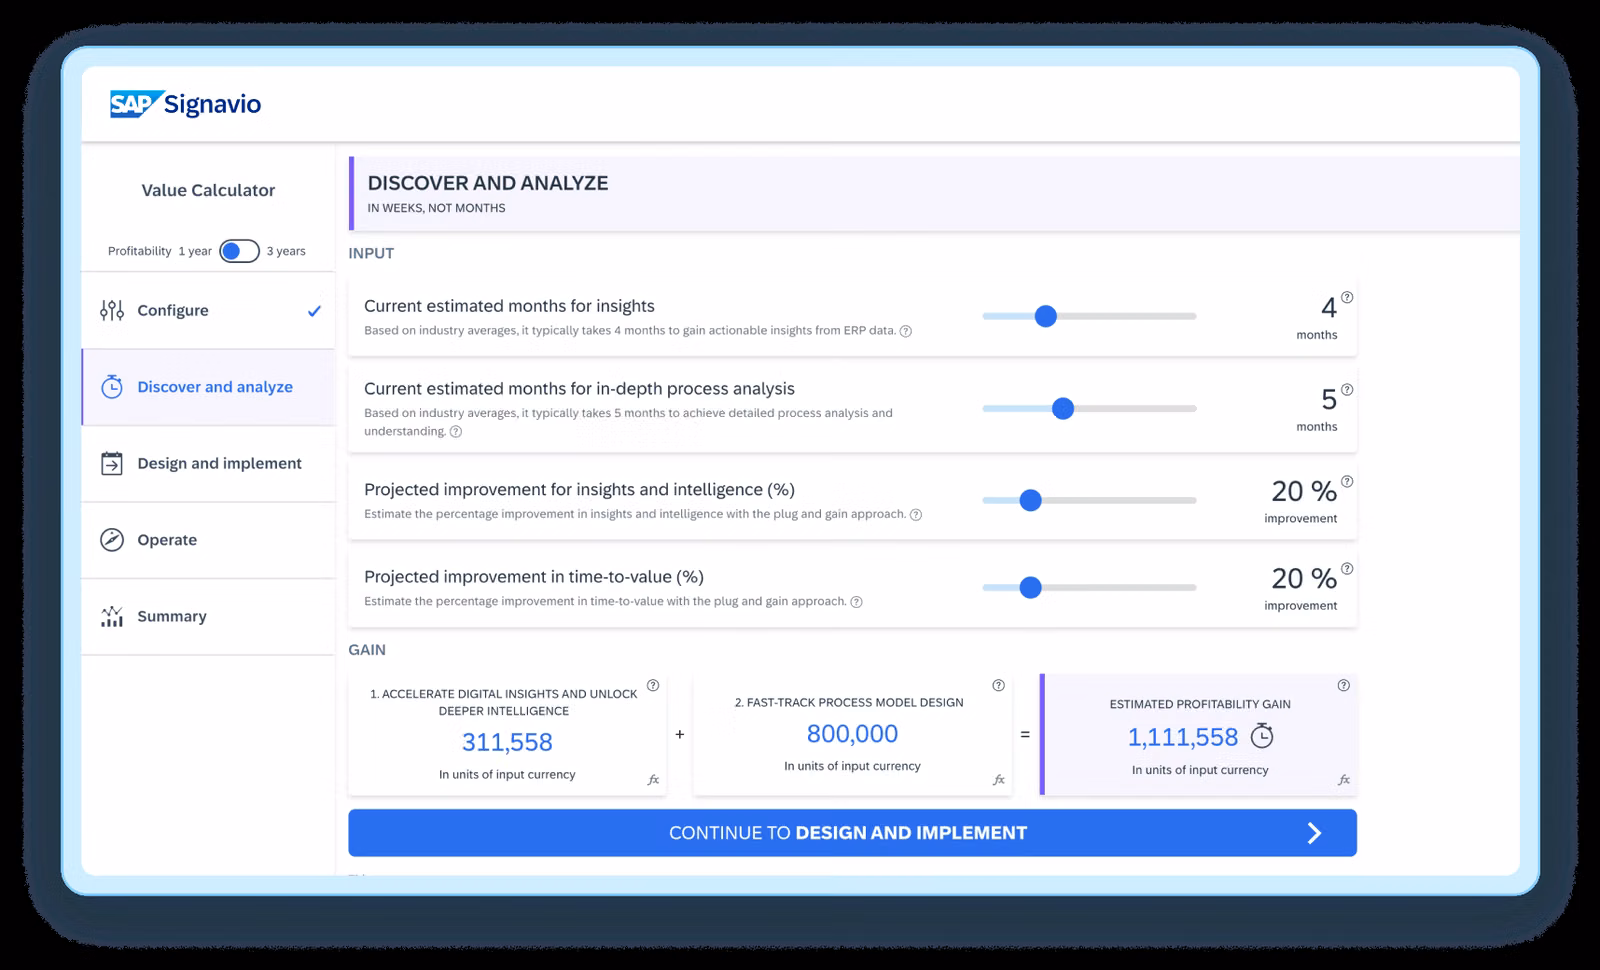Open the Summary section
Screen dimensions: 1600x970
172,616
